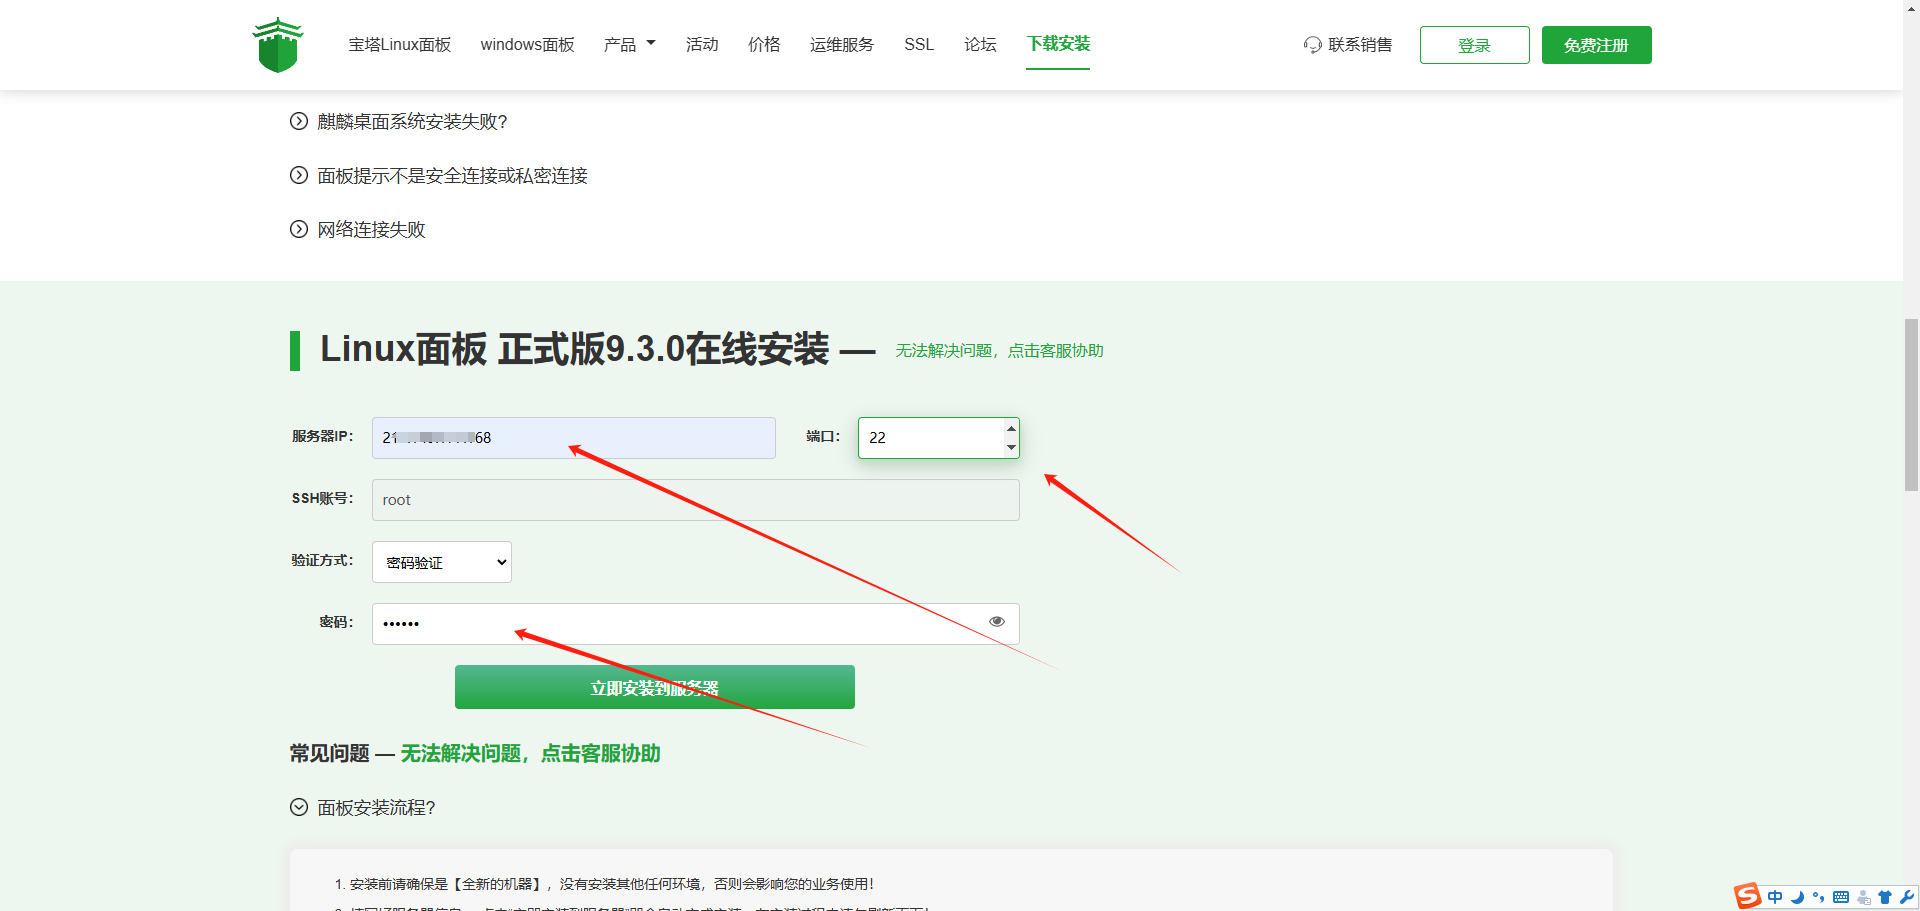Click the 免费注册 button
Image resolution: width=1920 pixels, height=911 pixels.
[1596, 45]
